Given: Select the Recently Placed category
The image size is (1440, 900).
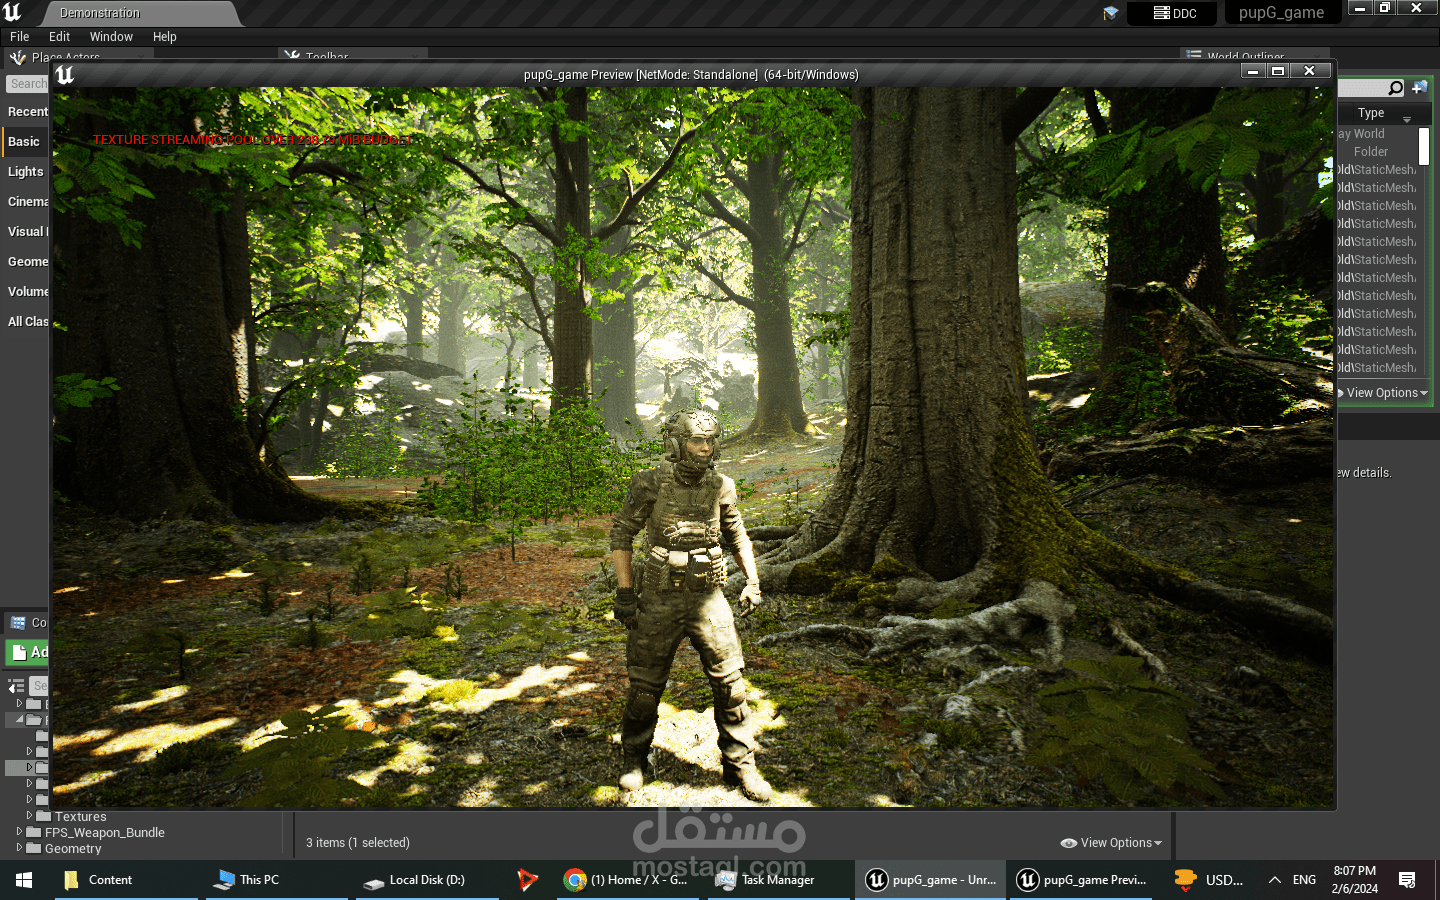Looking at the screenshot, I should click(x=26, y=112).
